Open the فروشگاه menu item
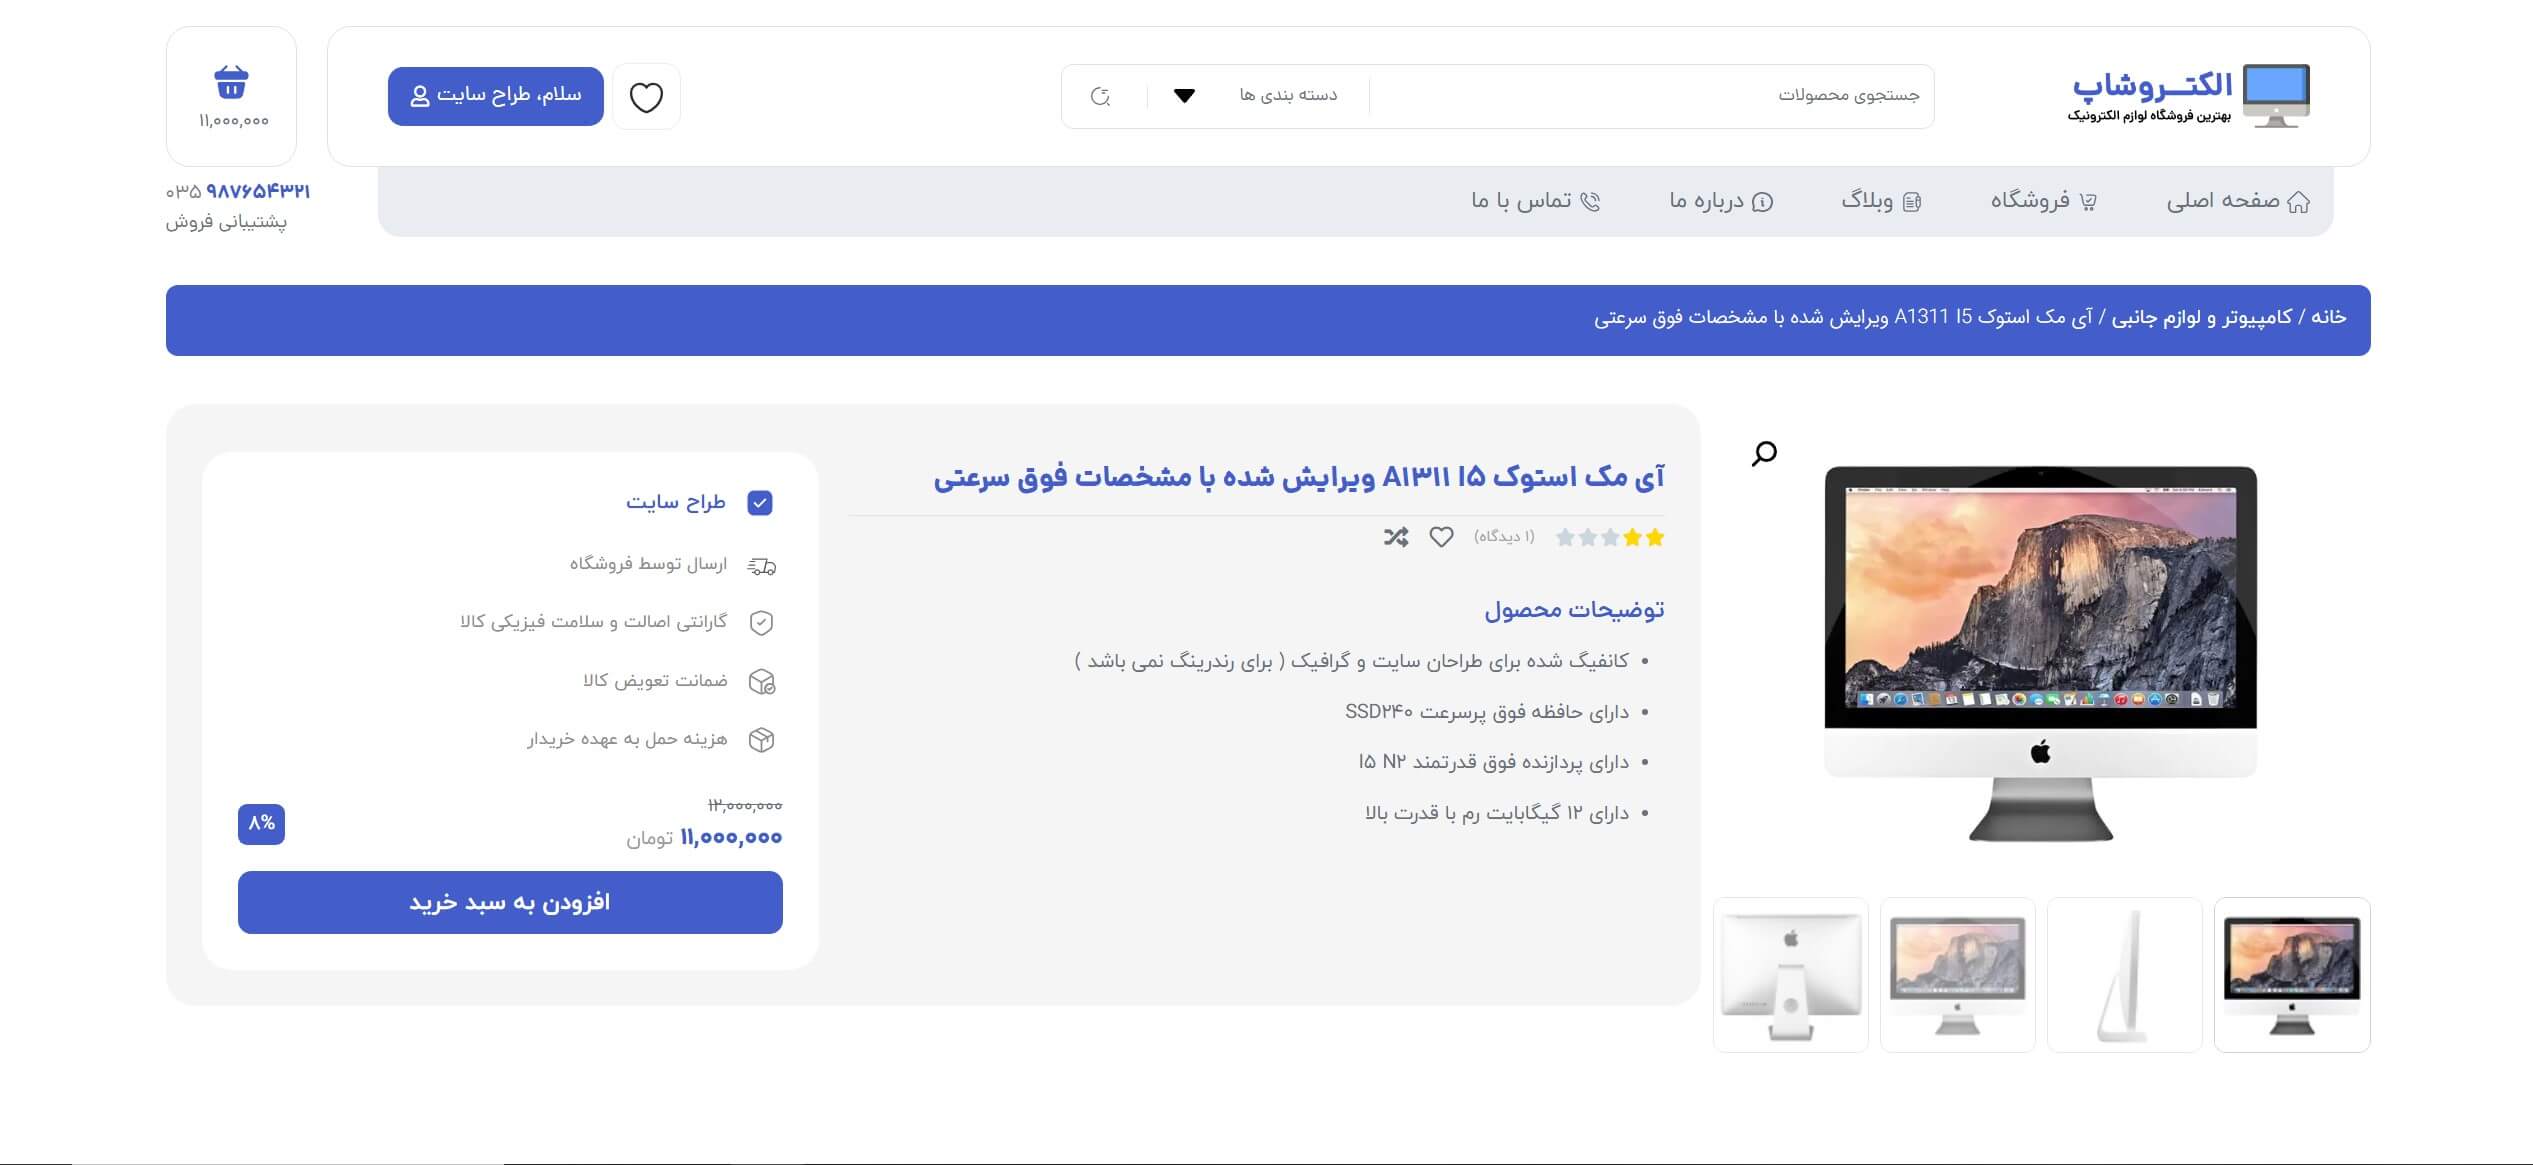 coord(2044,201)
